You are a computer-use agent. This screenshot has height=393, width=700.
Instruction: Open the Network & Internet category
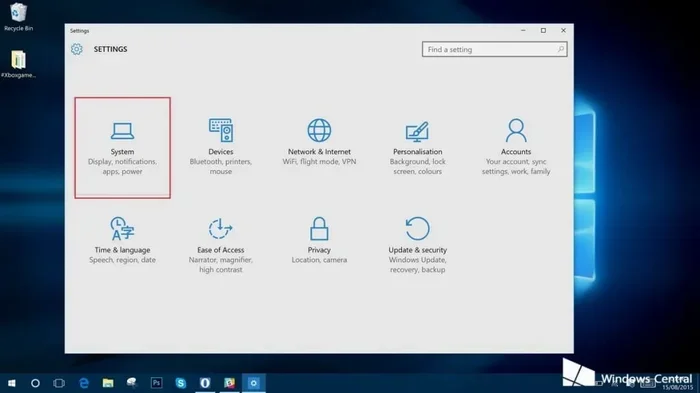[x=319, y=142]
